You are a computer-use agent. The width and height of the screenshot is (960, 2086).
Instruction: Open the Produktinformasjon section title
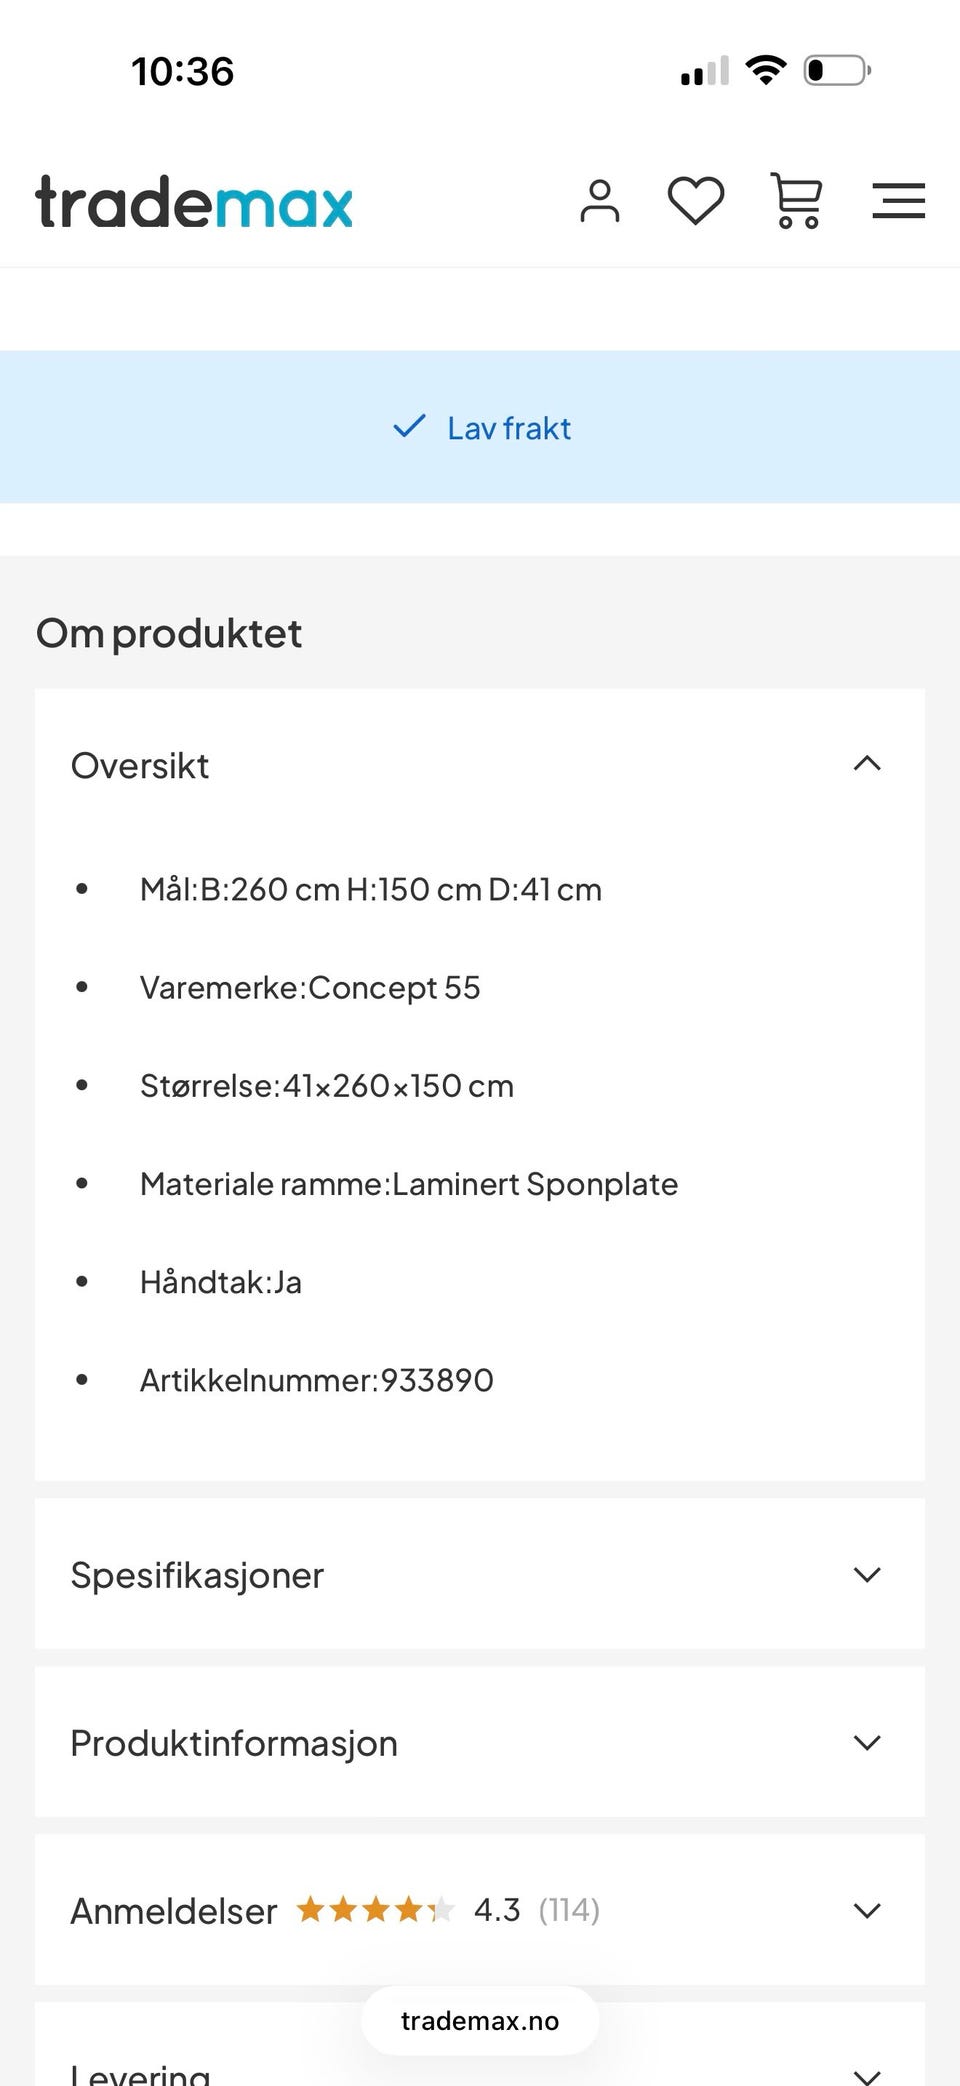pos(234,1744)
